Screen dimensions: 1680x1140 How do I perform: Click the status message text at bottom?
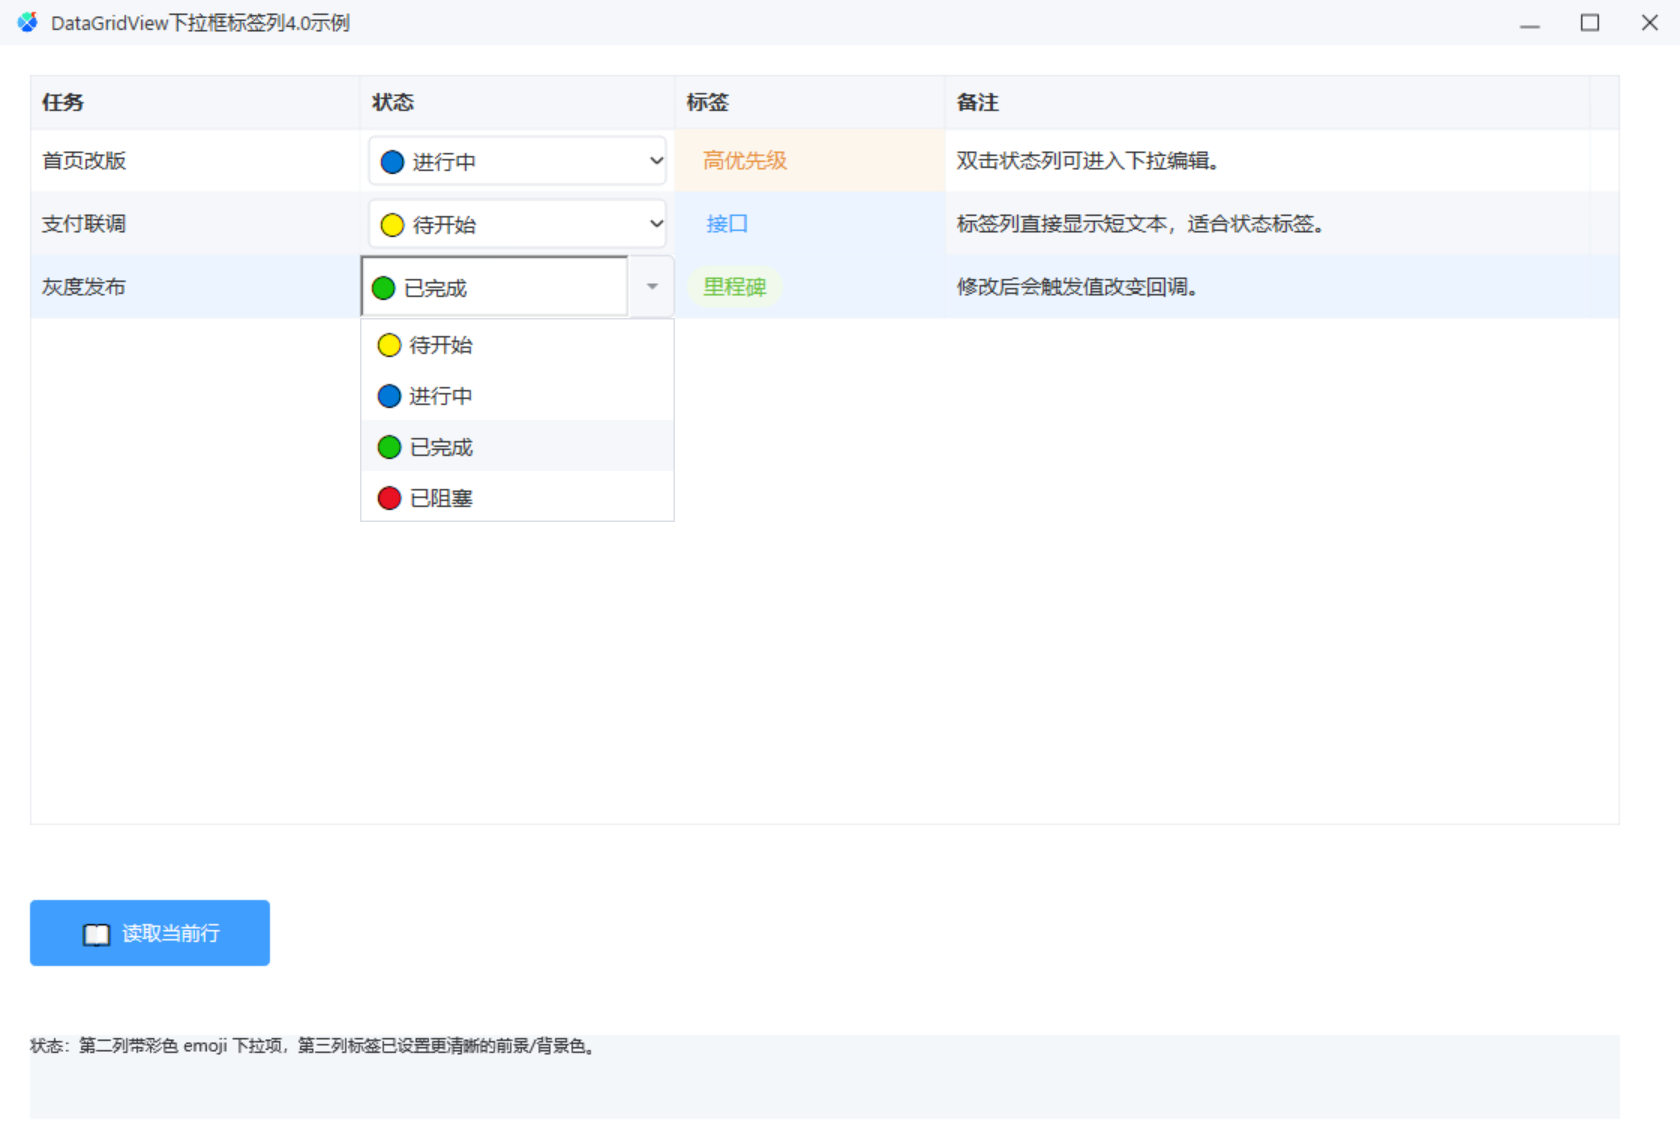pyautogui.click(x=314, y=1046)
